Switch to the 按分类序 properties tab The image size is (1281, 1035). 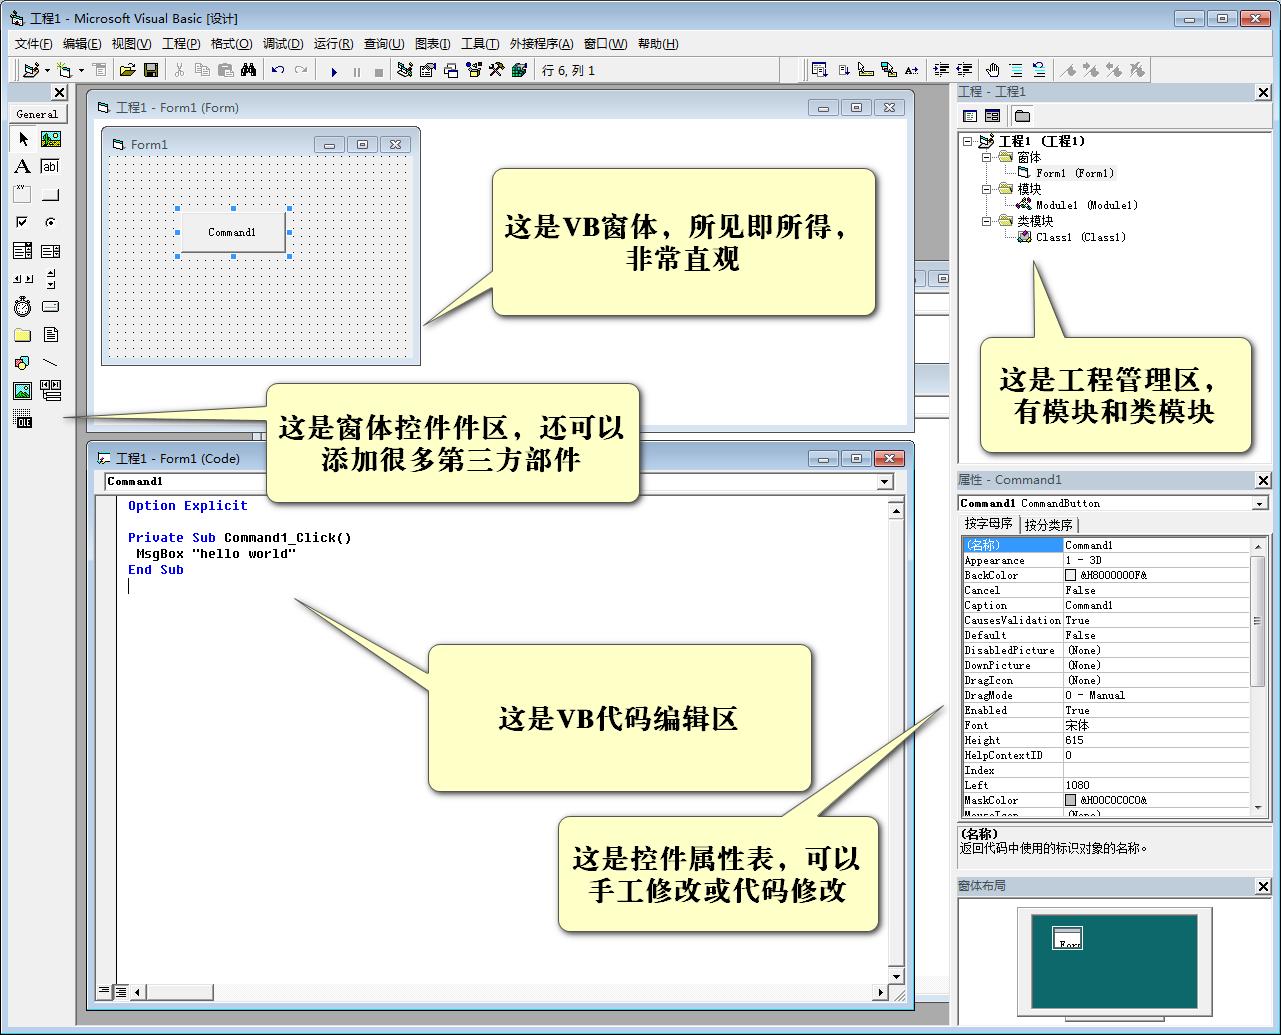(1051, 524)
